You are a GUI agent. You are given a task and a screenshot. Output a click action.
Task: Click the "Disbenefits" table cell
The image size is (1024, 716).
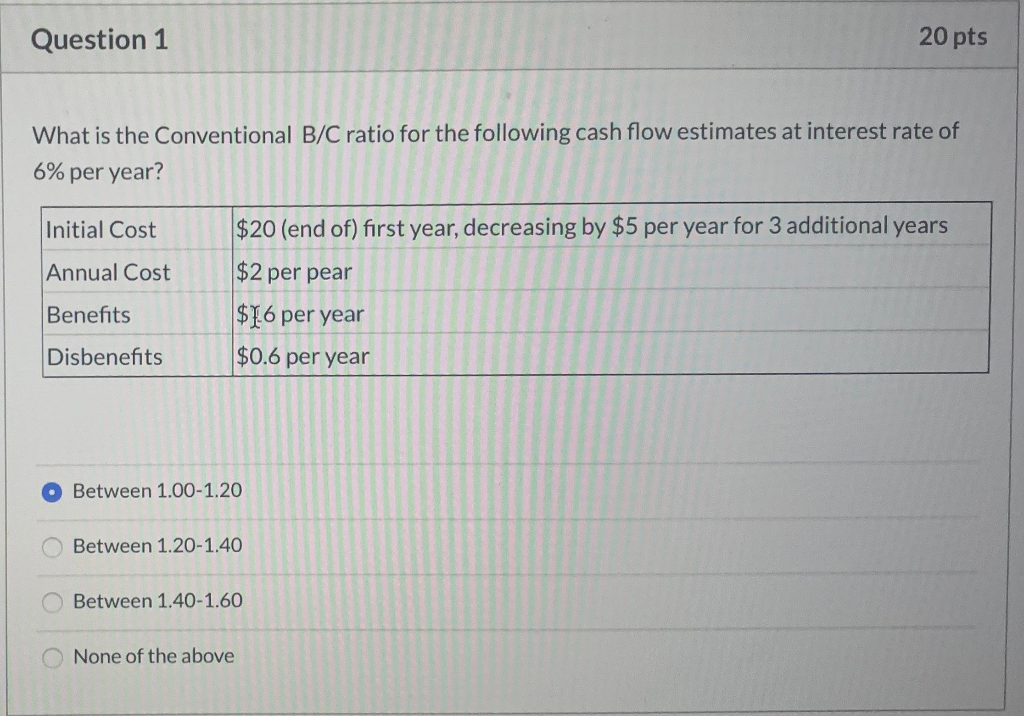(x=104, y=357)
